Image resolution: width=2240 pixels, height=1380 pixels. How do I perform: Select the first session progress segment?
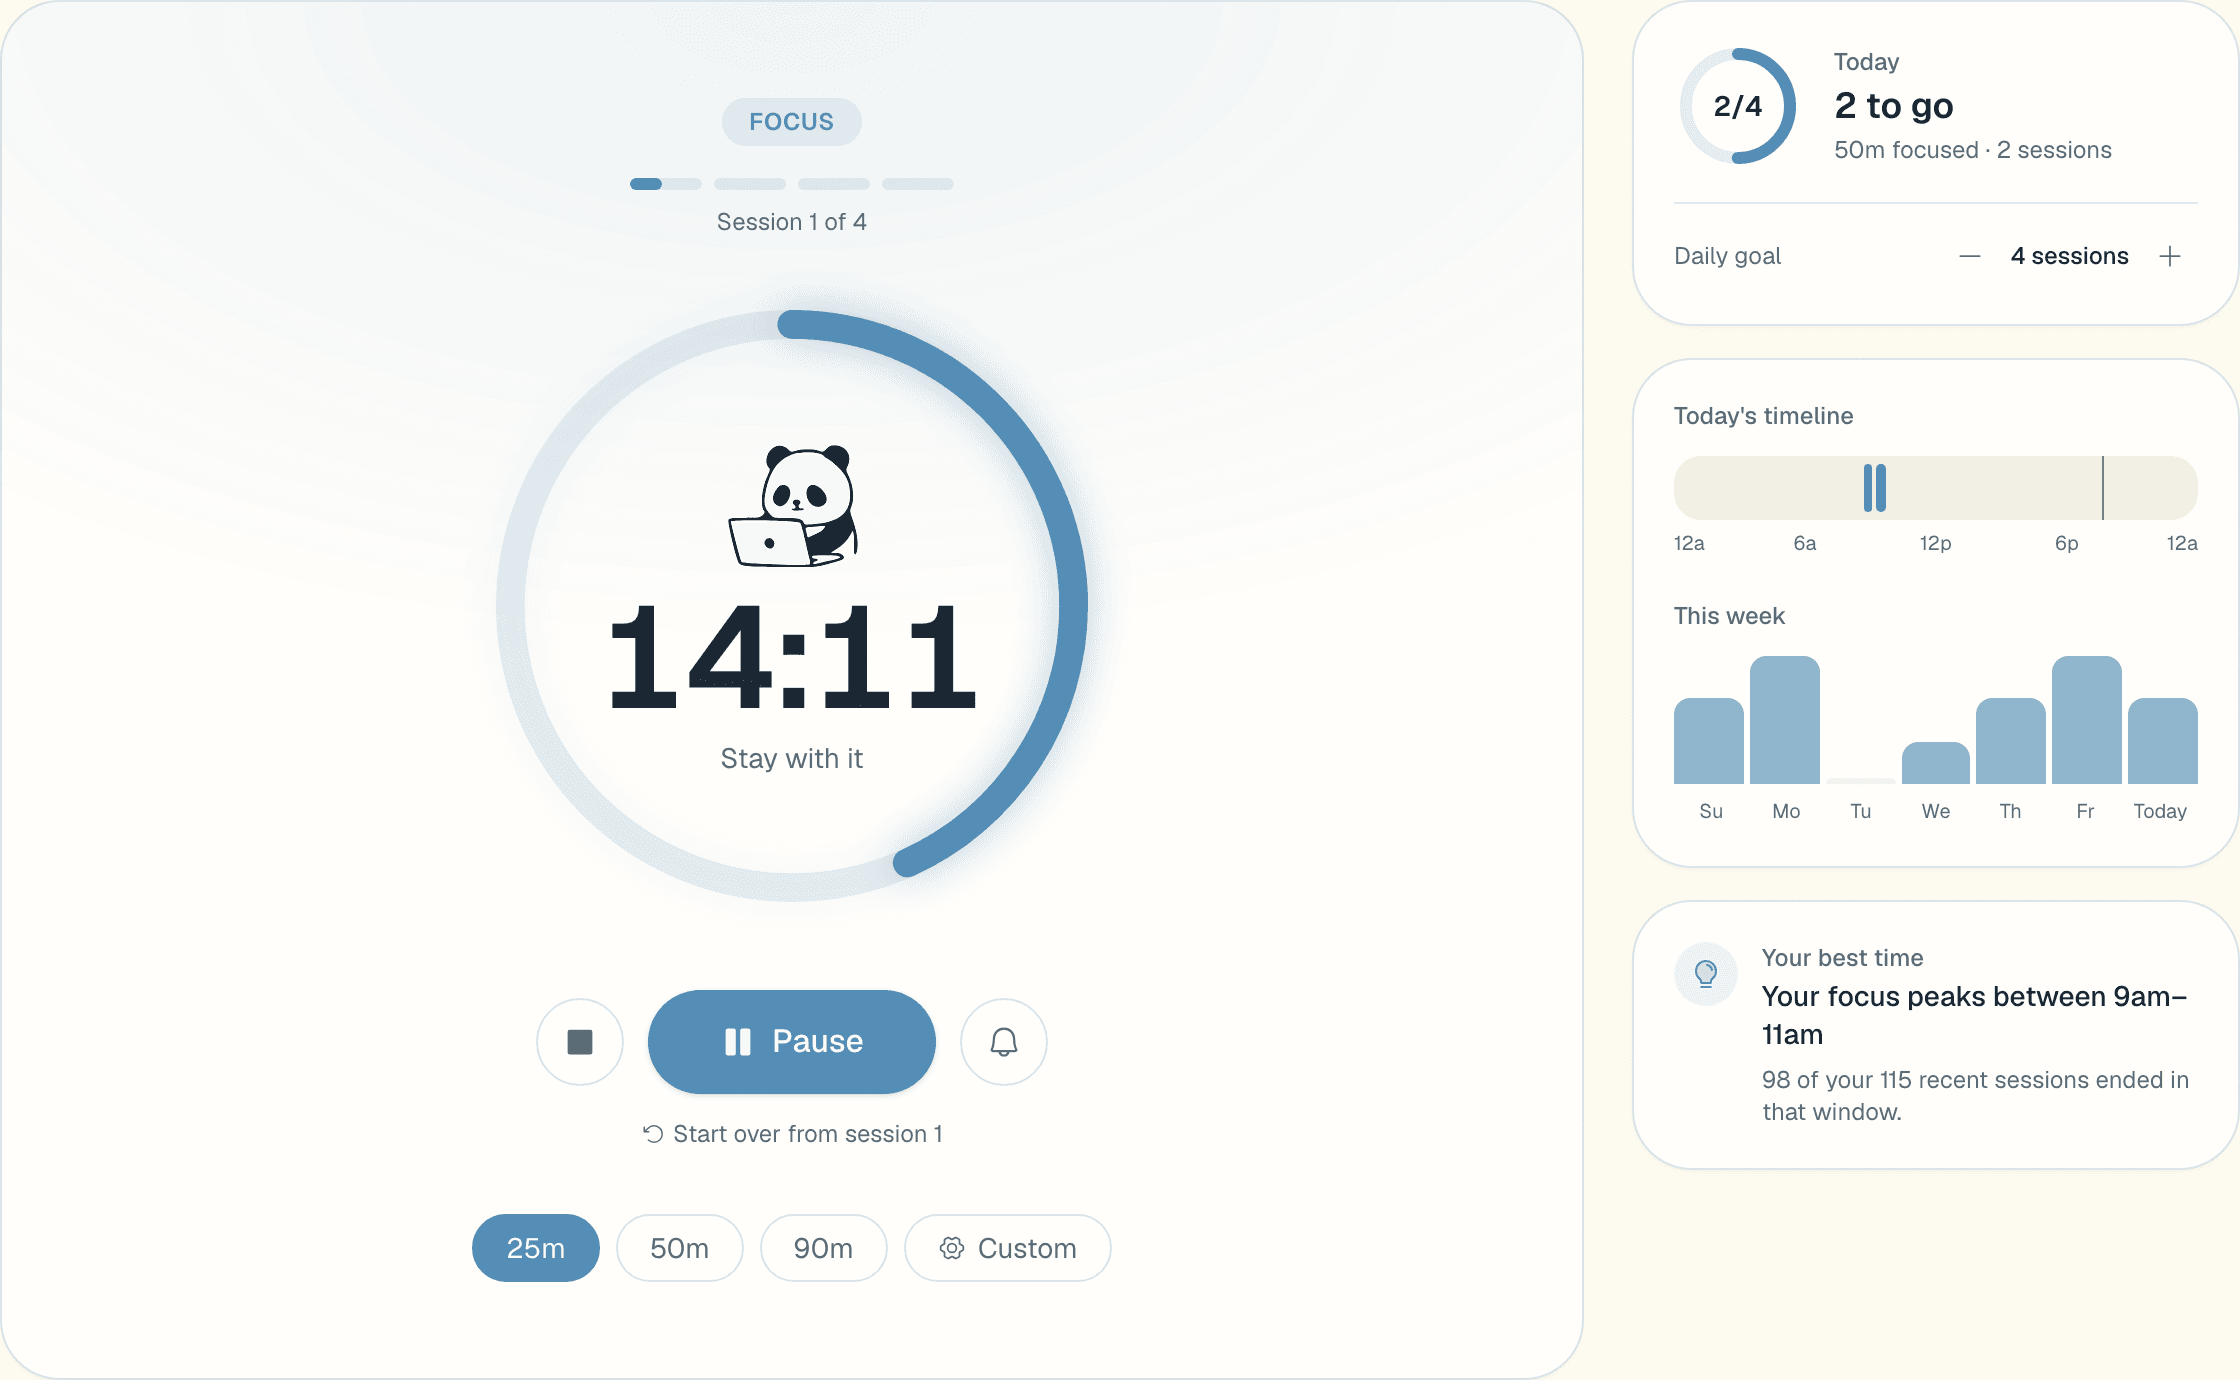point(666,184)
